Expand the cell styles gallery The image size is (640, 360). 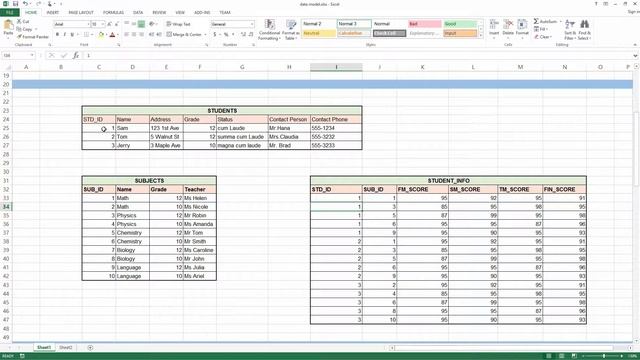[480, 36]
